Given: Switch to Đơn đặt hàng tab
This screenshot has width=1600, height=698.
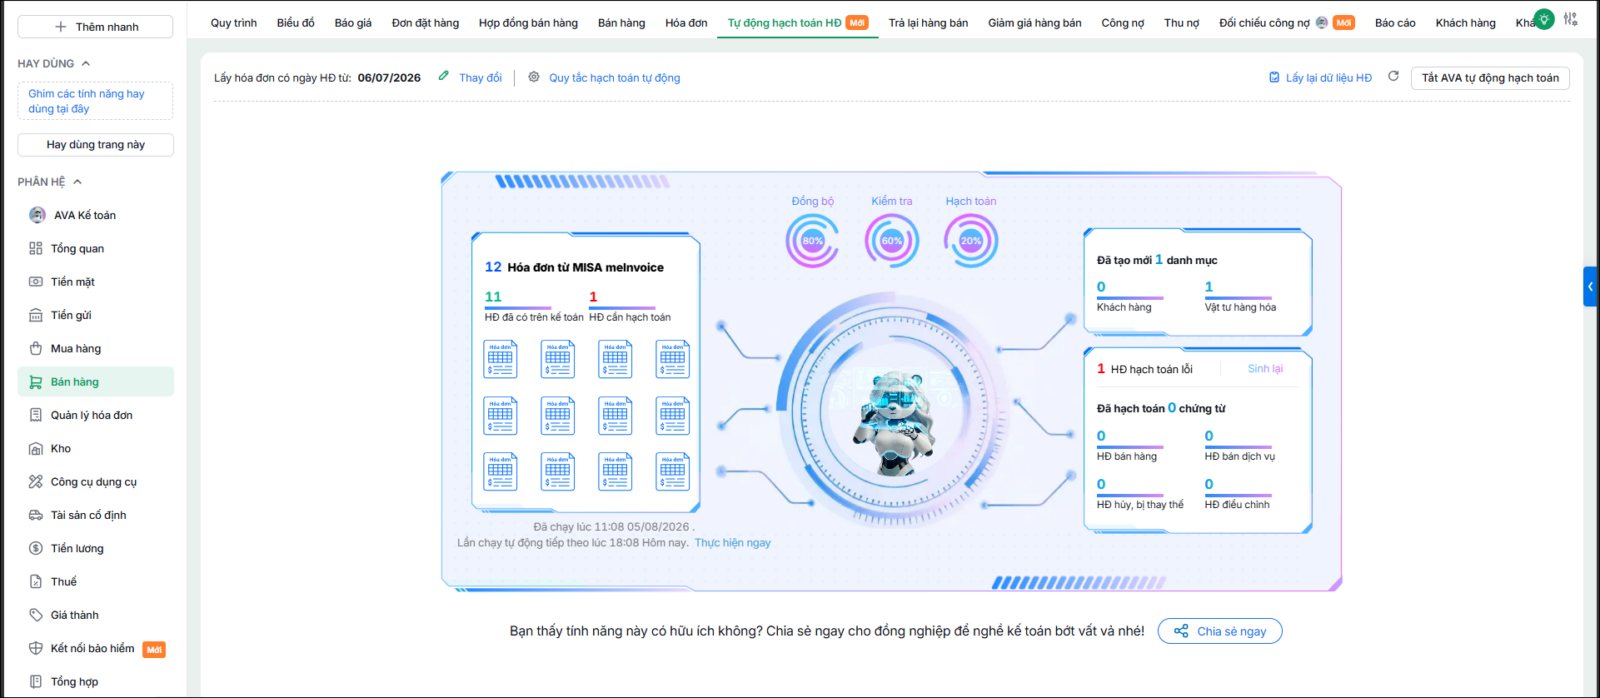Looking at the screenshot, I should (x=425, y=23).
